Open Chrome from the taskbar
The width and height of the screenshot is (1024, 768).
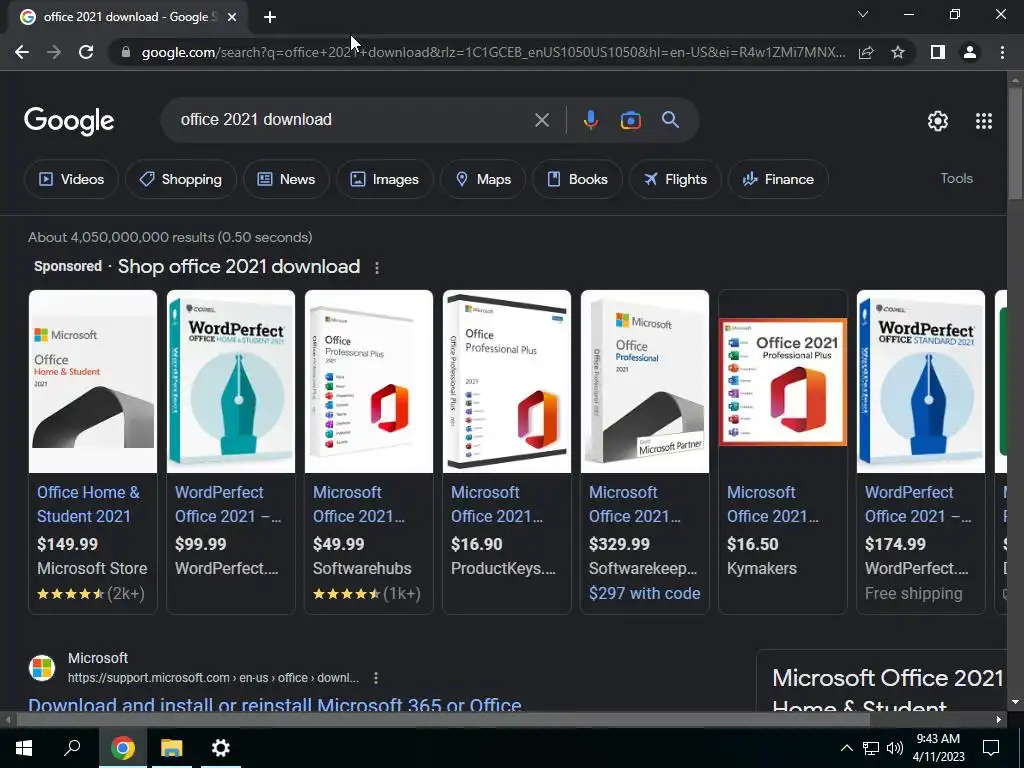(x=122, y=748)
